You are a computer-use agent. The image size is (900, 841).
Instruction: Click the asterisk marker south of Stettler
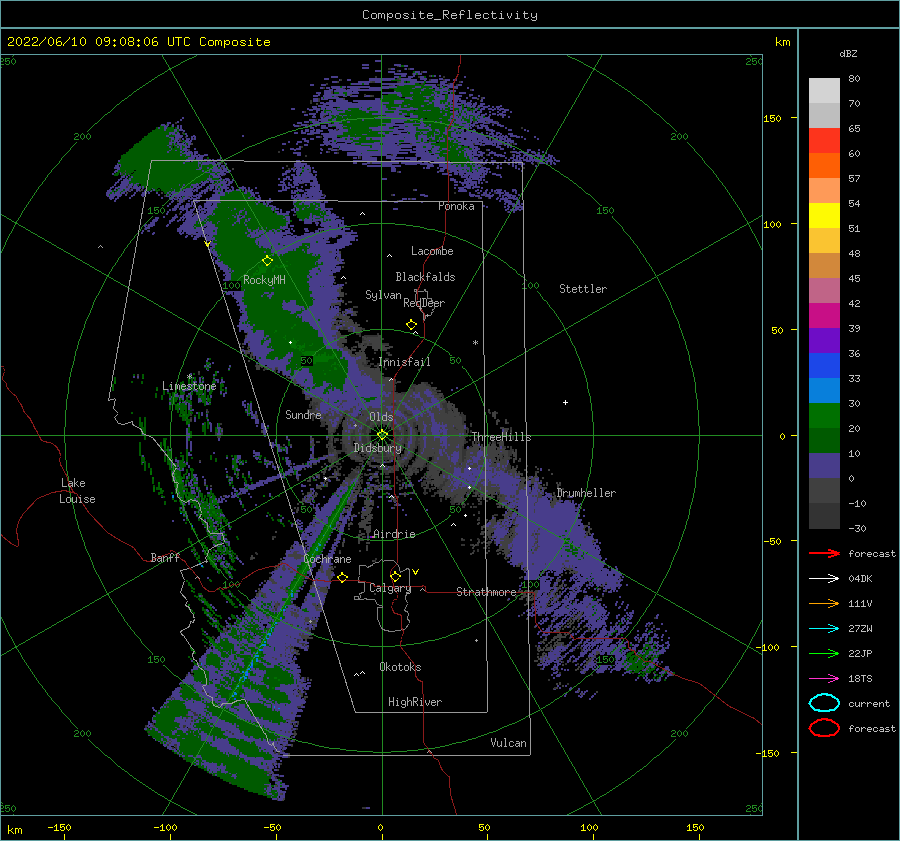[x=475, y=343]
